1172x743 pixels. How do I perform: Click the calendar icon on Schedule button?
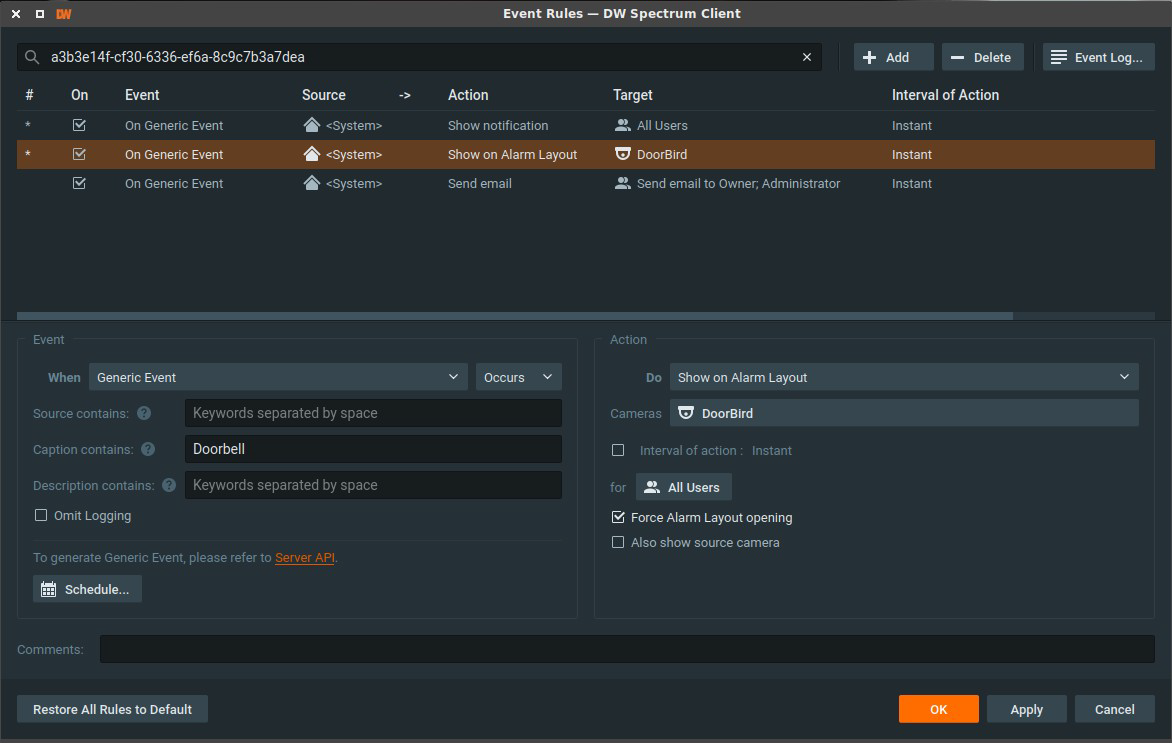coord(49,589)
